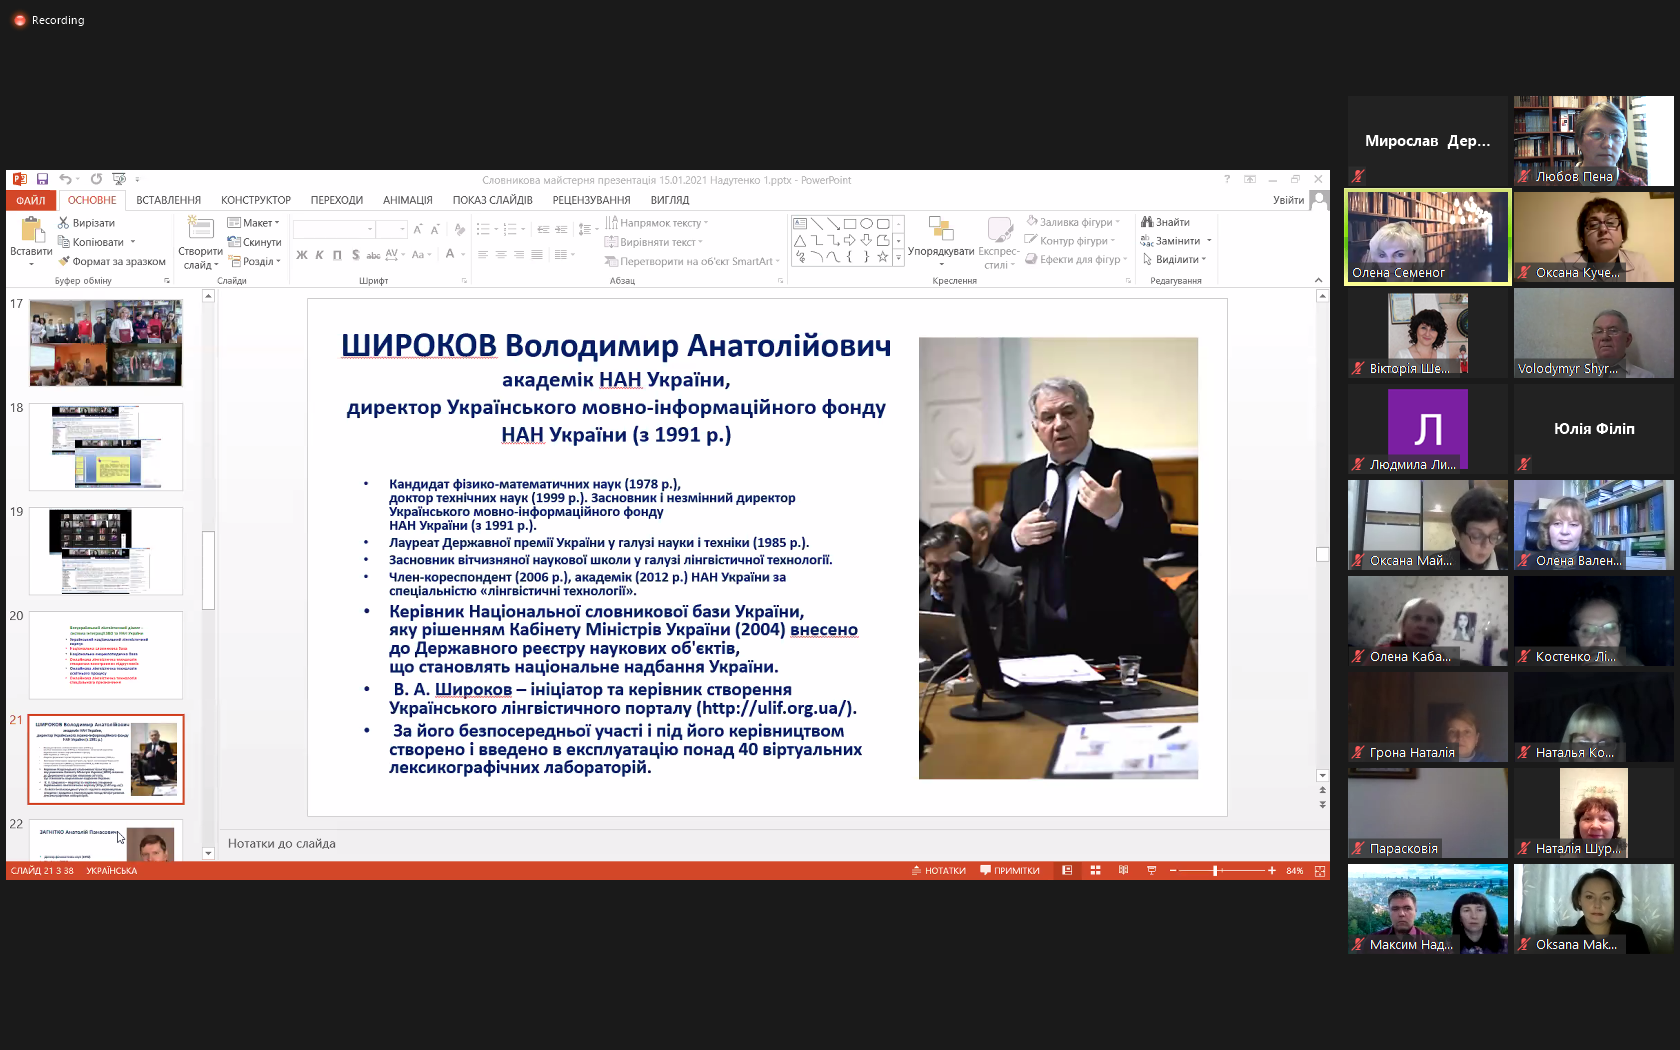Screen dimensions: 1680x1050
Task: Expand the Layout (Макет) dropdown
Action: [x=253, y=223]
